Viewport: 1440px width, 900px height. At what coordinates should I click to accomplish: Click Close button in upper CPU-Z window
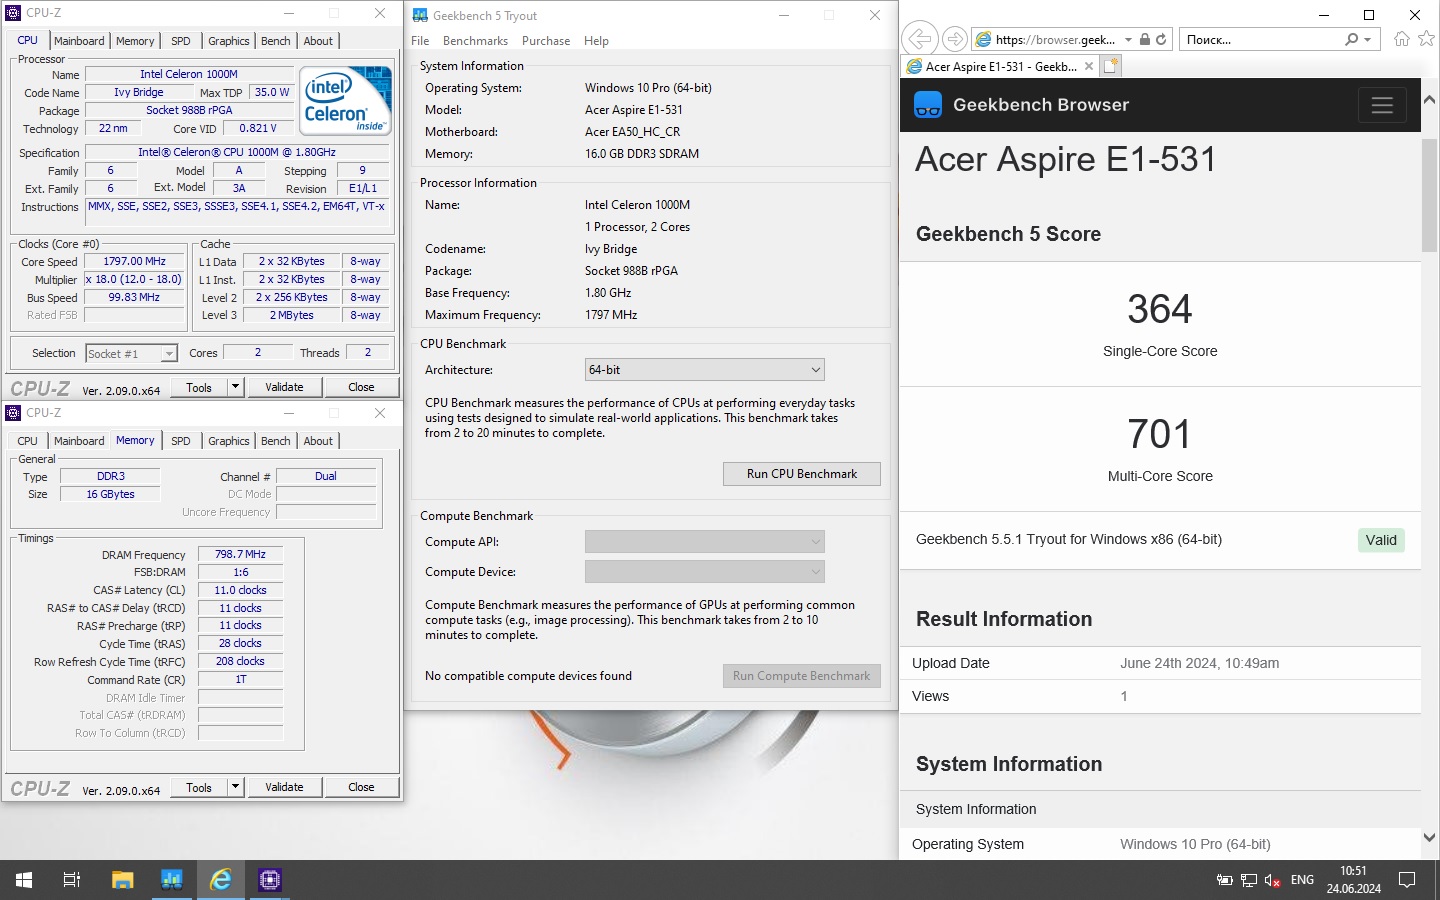coord(361,387)
